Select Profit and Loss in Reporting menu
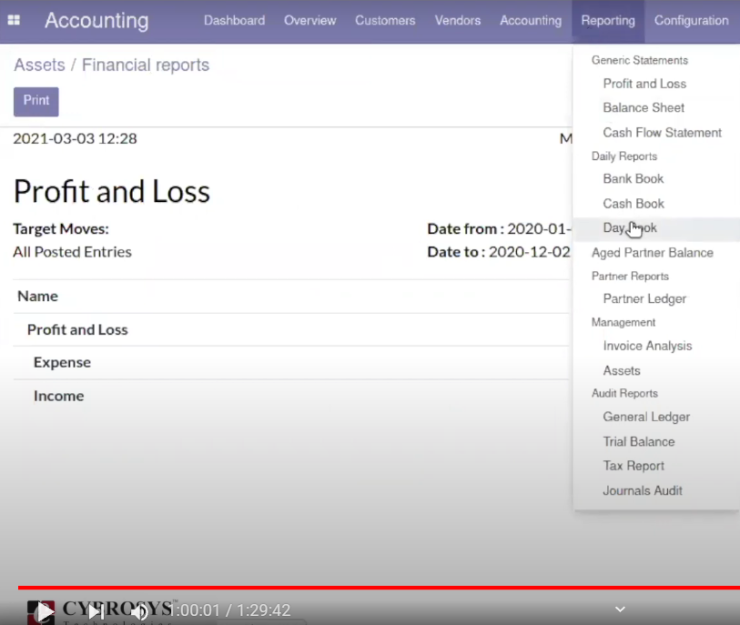This screenshot has height=625, width=740. [645, 84]
